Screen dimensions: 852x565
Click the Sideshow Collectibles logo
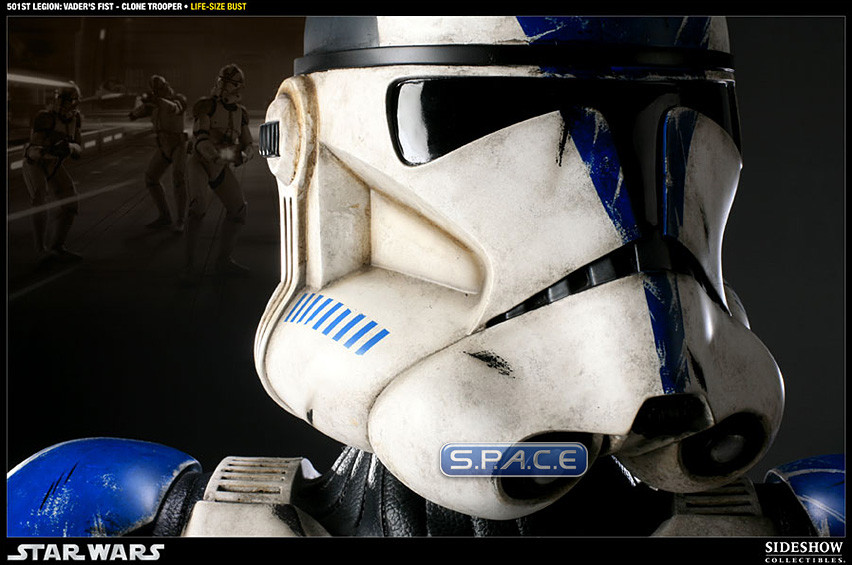pos(804,552)
